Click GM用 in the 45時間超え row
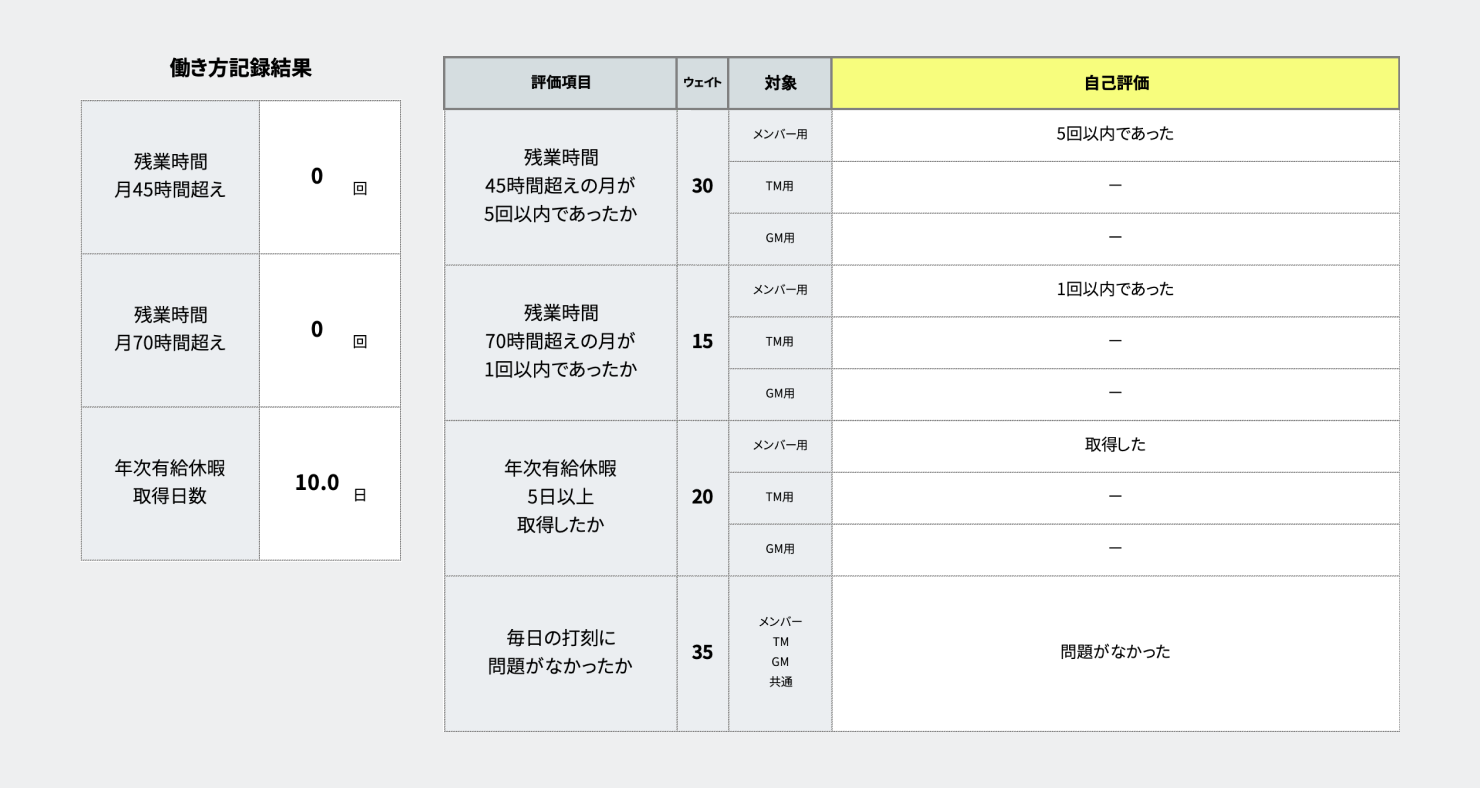 [780, 239]
